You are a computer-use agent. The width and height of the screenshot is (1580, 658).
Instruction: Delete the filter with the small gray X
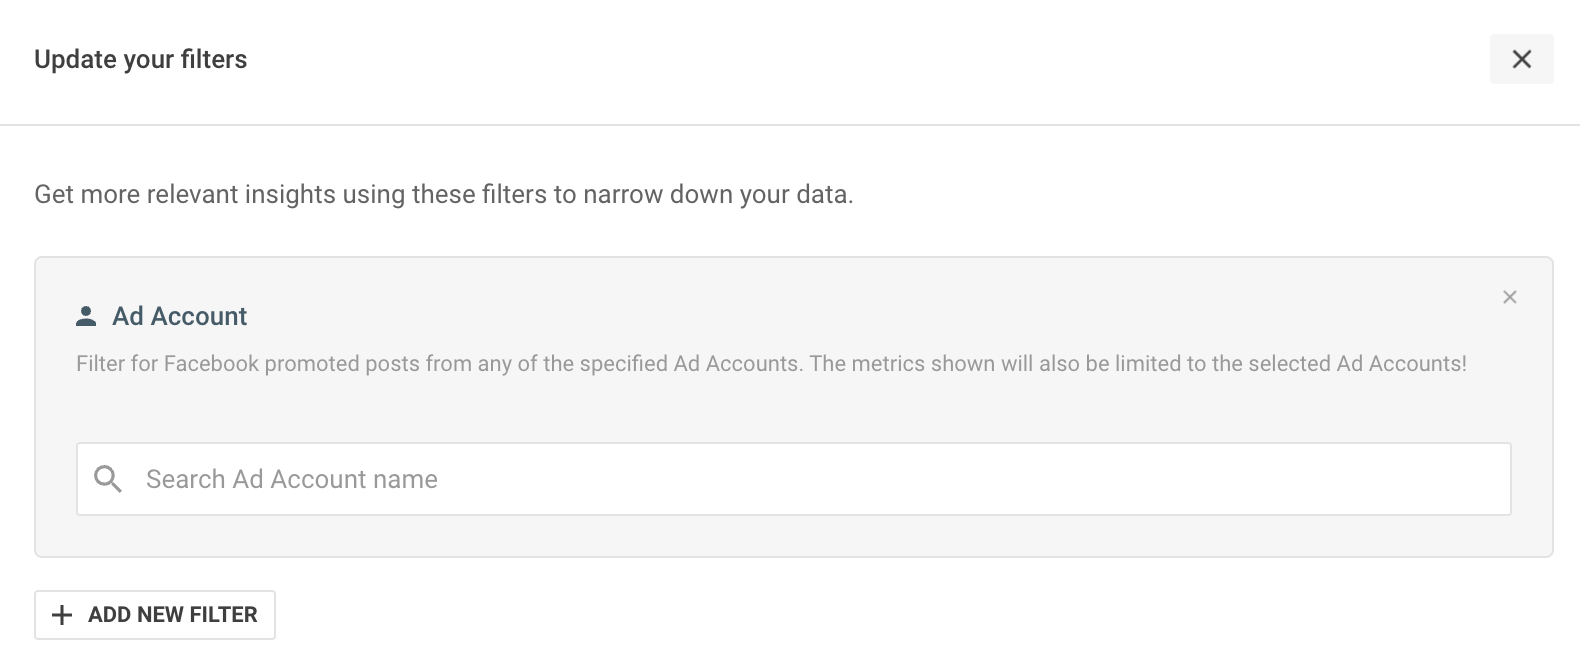[x=1509, y=297]
